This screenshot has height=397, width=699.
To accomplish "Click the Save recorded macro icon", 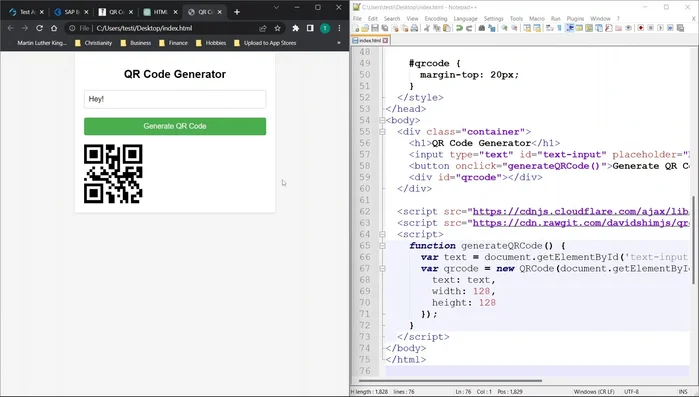I will (680, 28).
